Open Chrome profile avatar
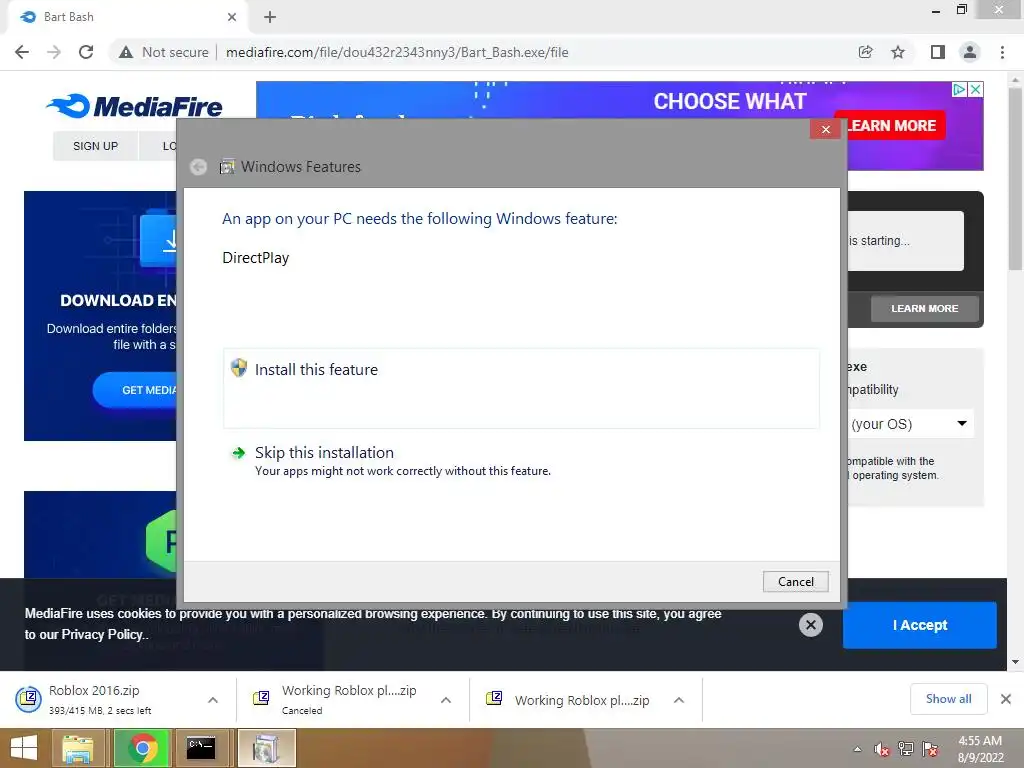 [x=970, y=52]
